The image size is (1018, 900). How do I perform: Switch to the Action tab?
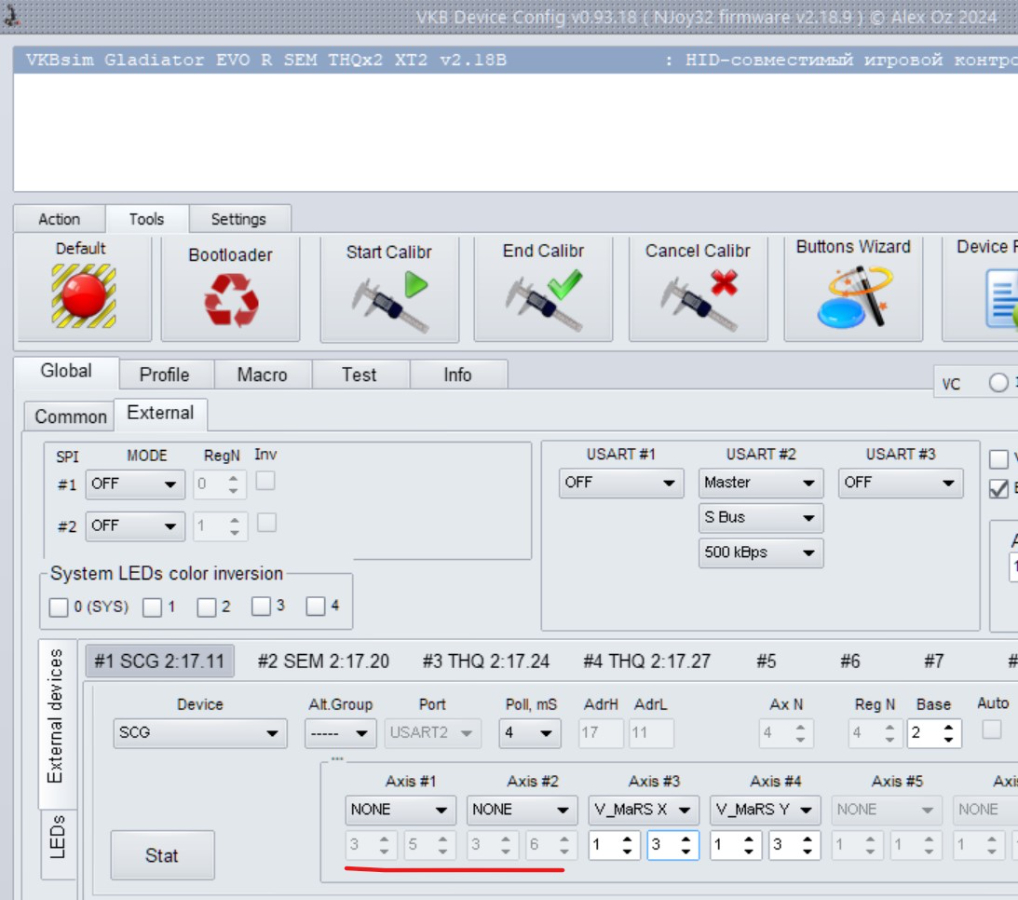(59, 219)
